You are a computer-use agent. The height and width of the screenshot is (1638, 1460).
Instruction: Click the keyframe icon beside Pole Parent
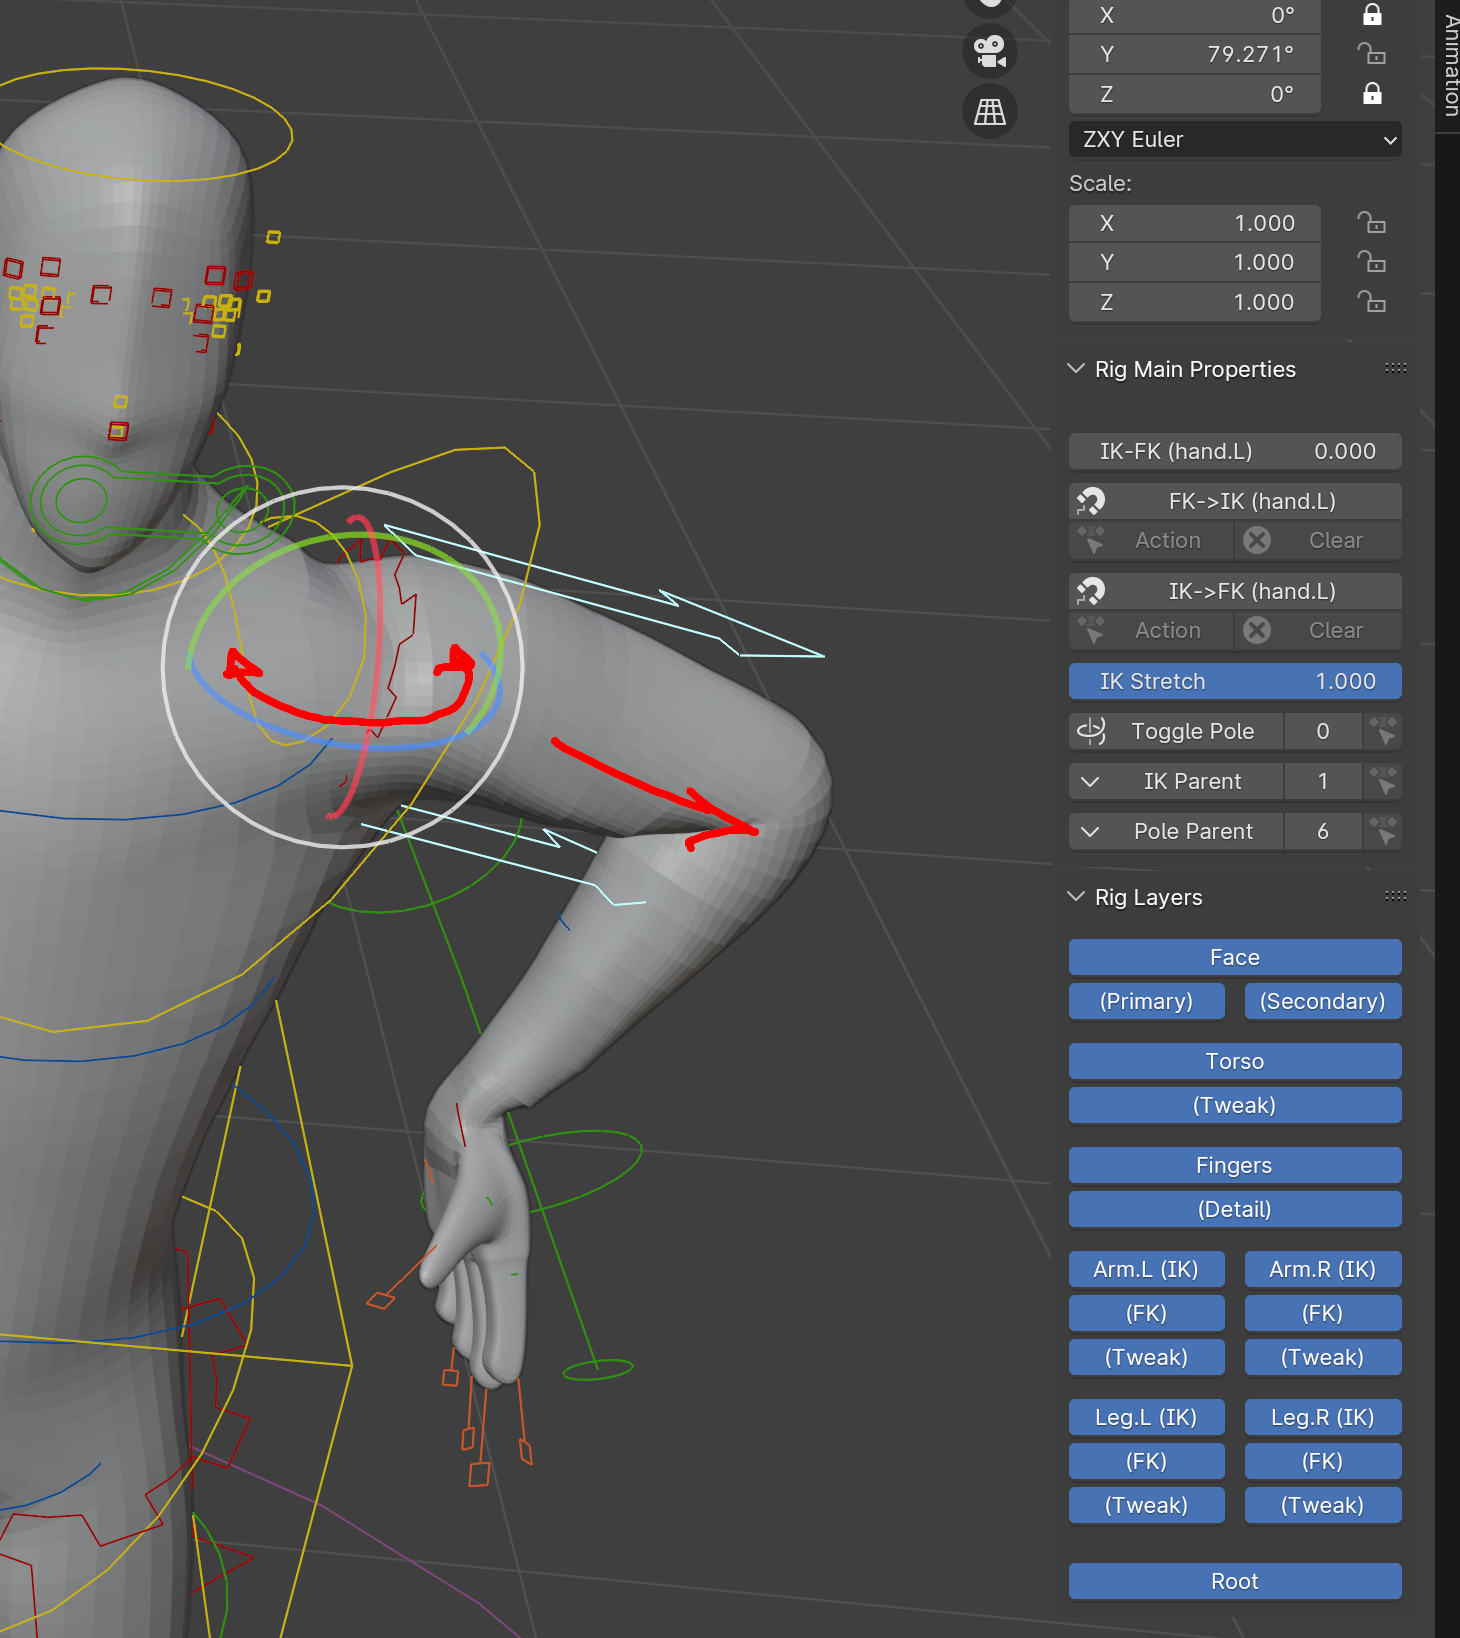click(x=1383, y=831)
